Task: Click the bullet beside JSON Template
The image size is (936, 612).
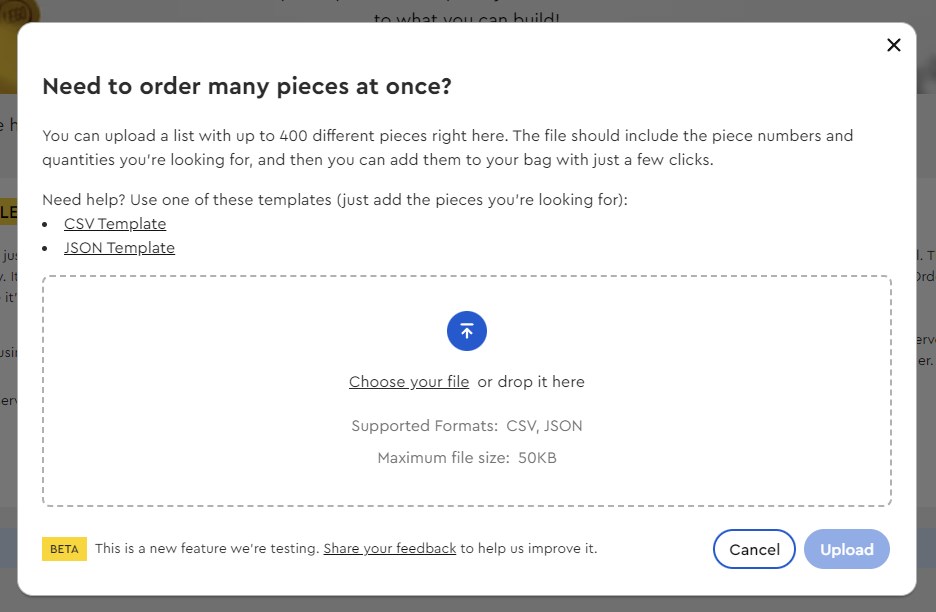Action: pos(46,249)
